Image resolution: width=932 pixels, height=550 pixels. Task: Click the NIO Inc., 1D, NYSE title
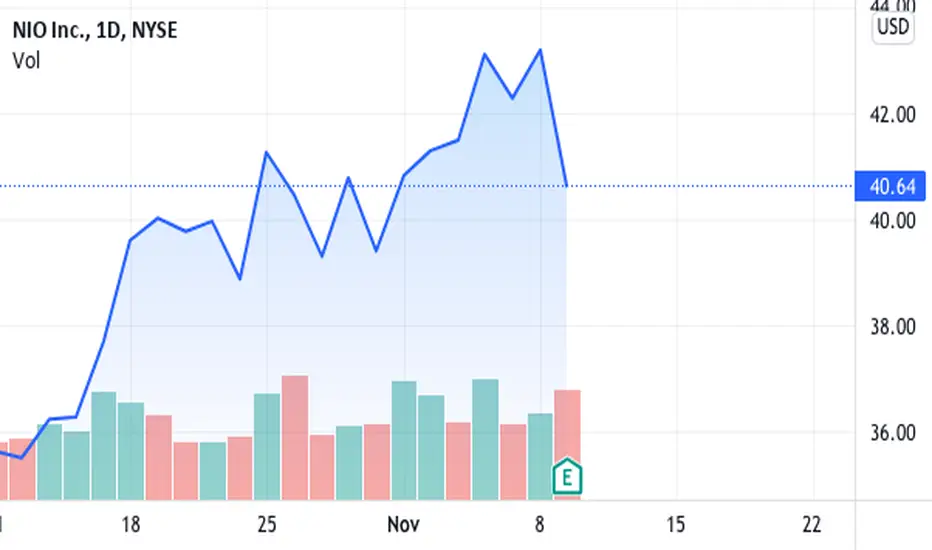(x=95, y=30)
